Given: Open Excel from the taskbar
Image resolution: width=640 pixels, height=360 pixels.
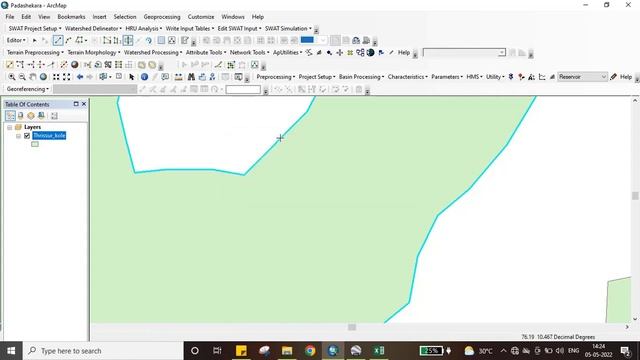Looking at the screenshot, I should pos(379,351).
